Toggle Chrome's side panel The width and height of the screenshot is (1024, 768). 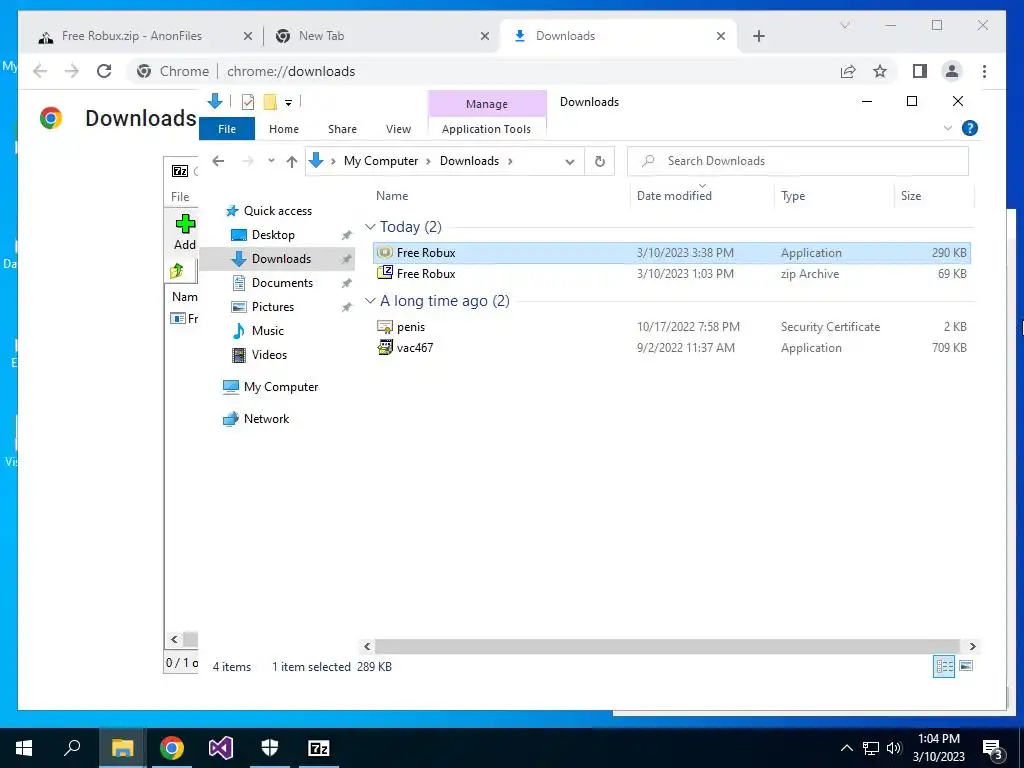[920, 71]
